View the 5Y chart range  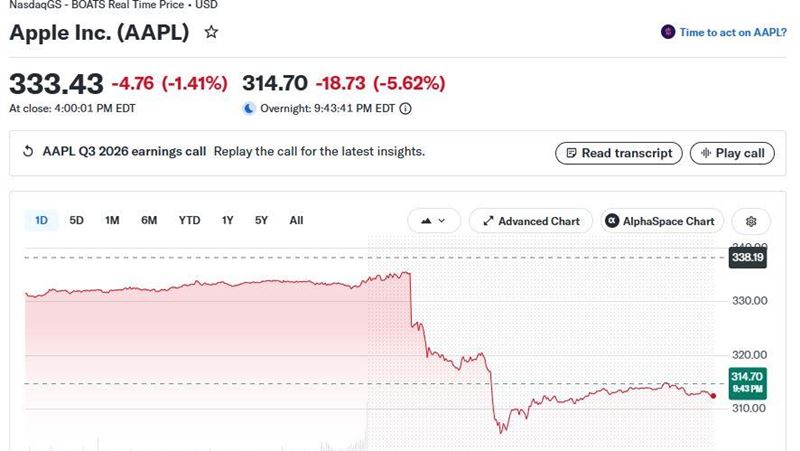[261, 220]
